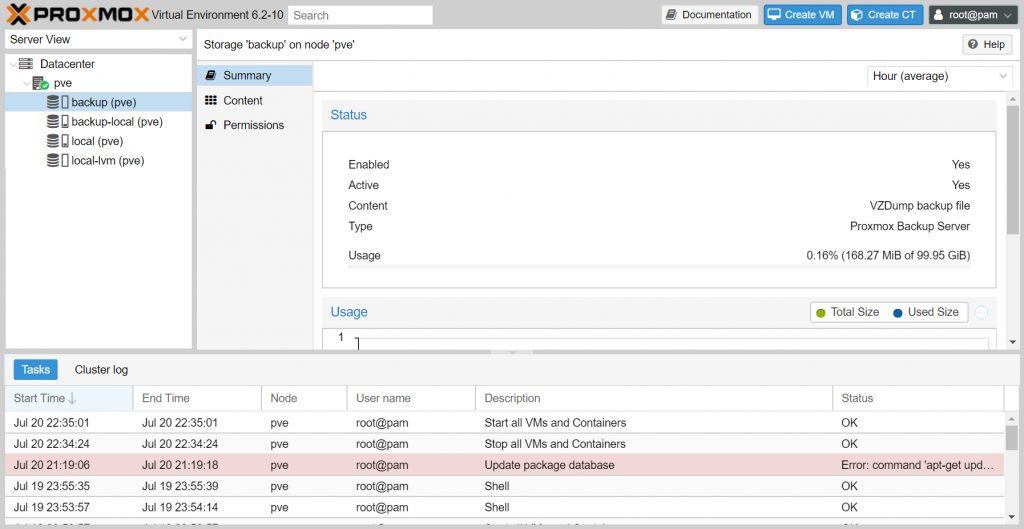This screenshot has height=529, width=1024.
Task: Click the local-lvm (pve) storage icon
Action: [57, 160]
